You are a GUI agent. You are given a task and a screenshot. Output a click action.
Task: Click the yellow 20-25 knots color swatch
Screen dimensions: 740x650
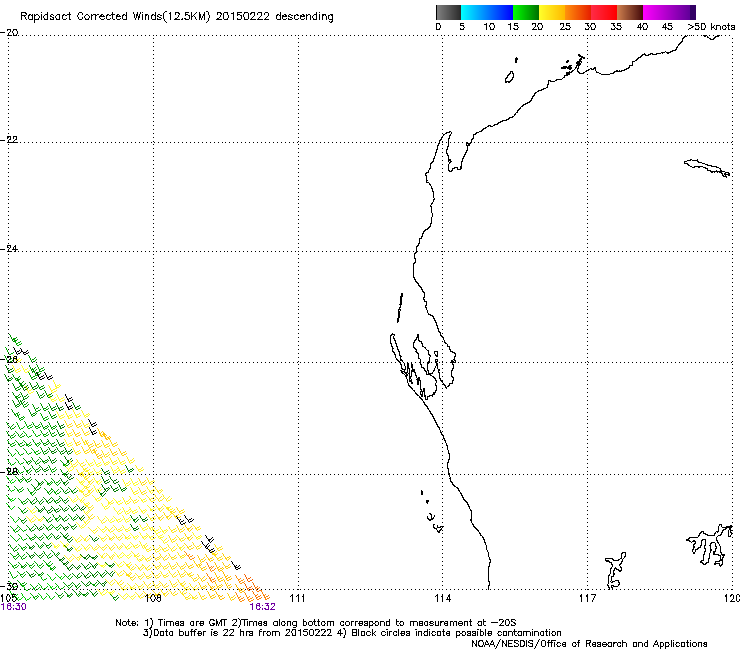coord(552,12)
